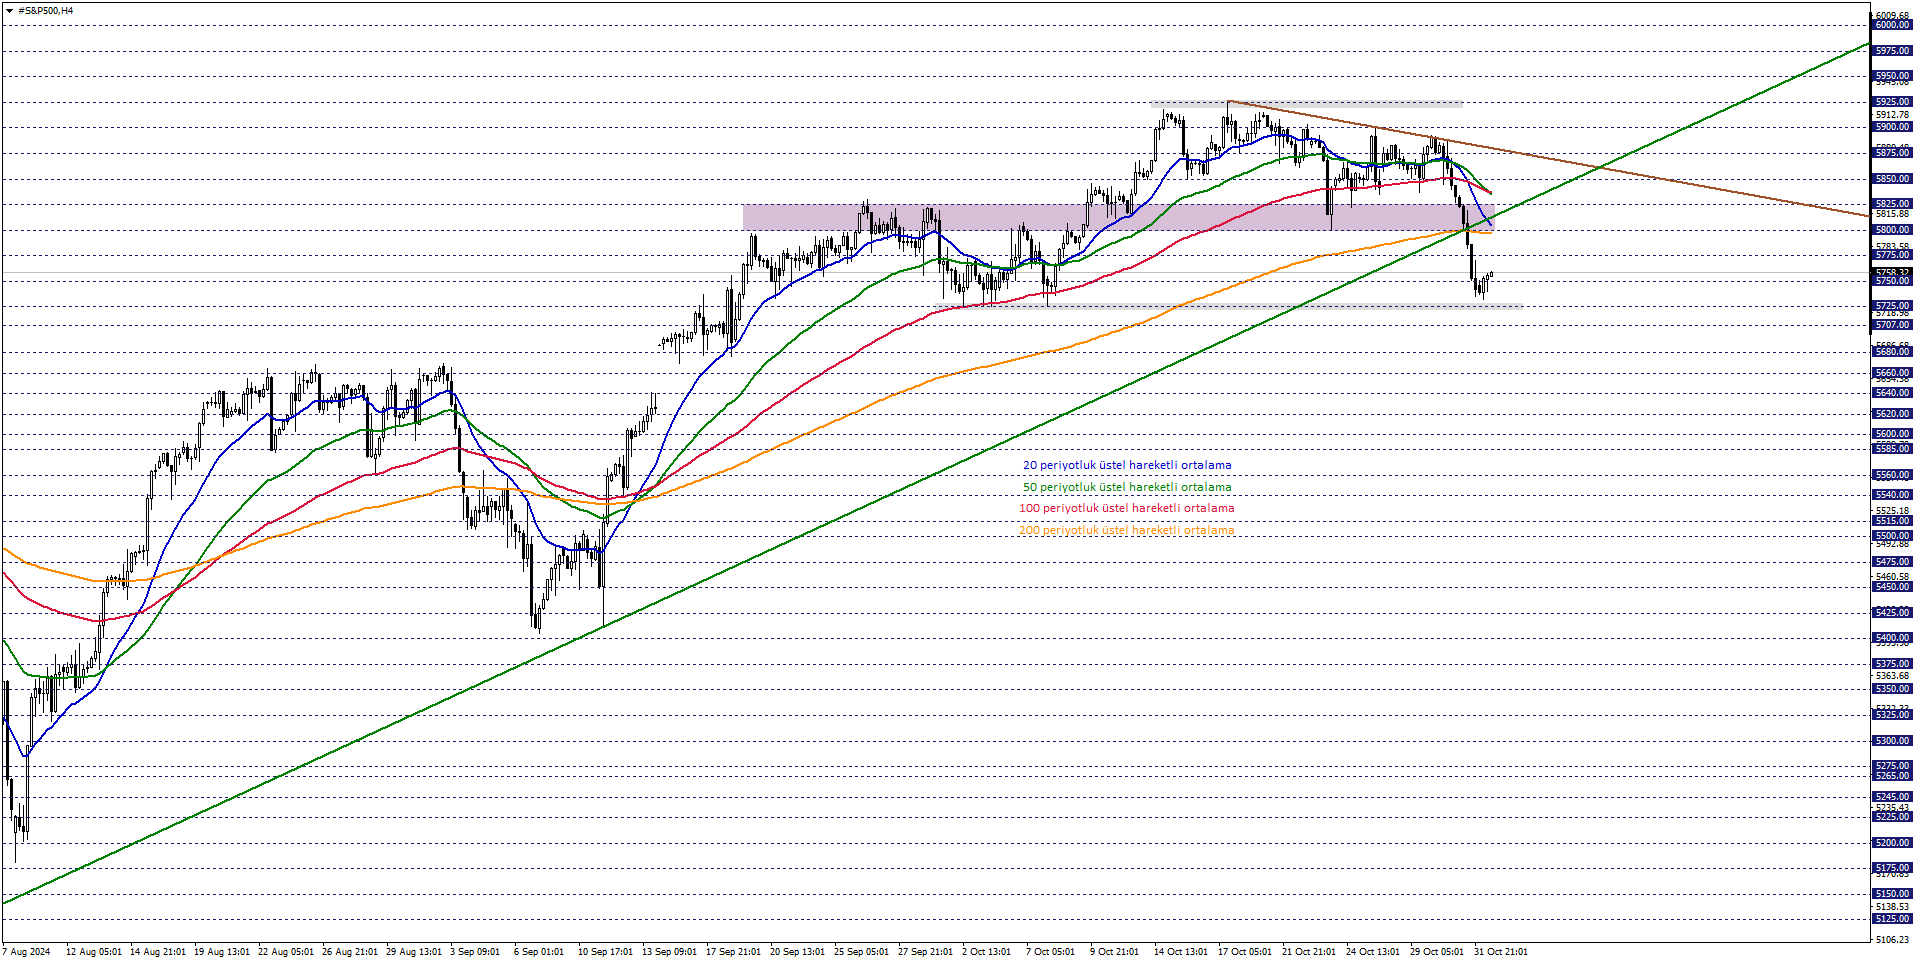Click the 5660.00 price level label
1916x963 pixels.
1892,373
